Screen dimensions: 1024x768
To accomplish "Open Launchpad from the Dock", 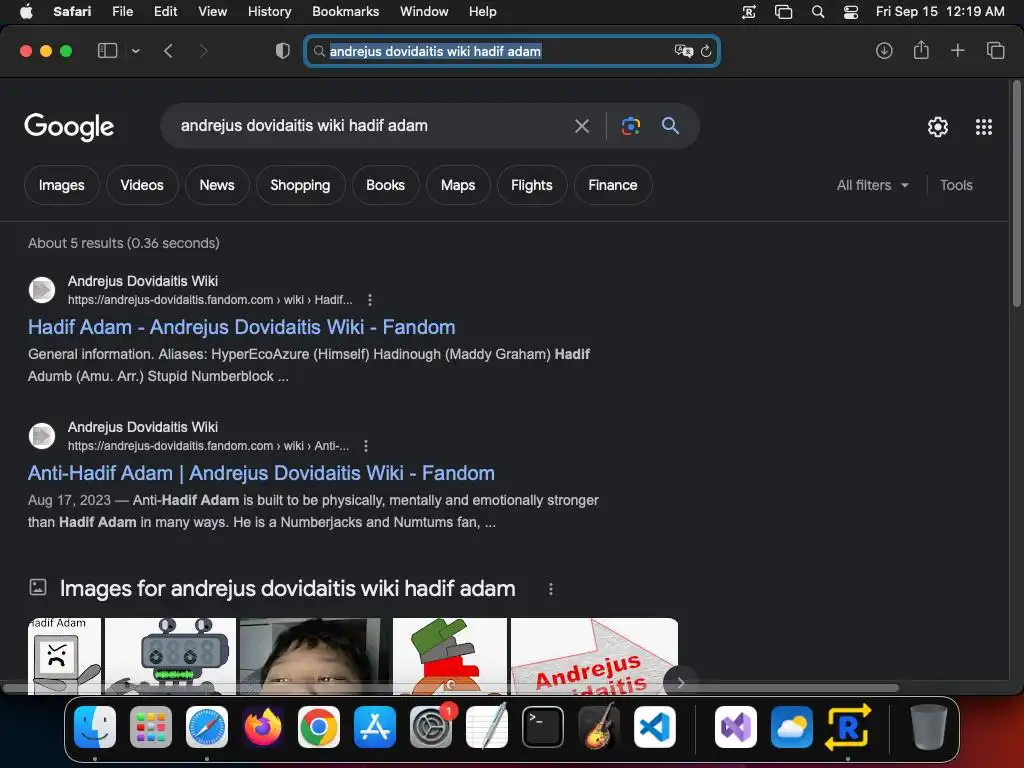I will (151, 727).
